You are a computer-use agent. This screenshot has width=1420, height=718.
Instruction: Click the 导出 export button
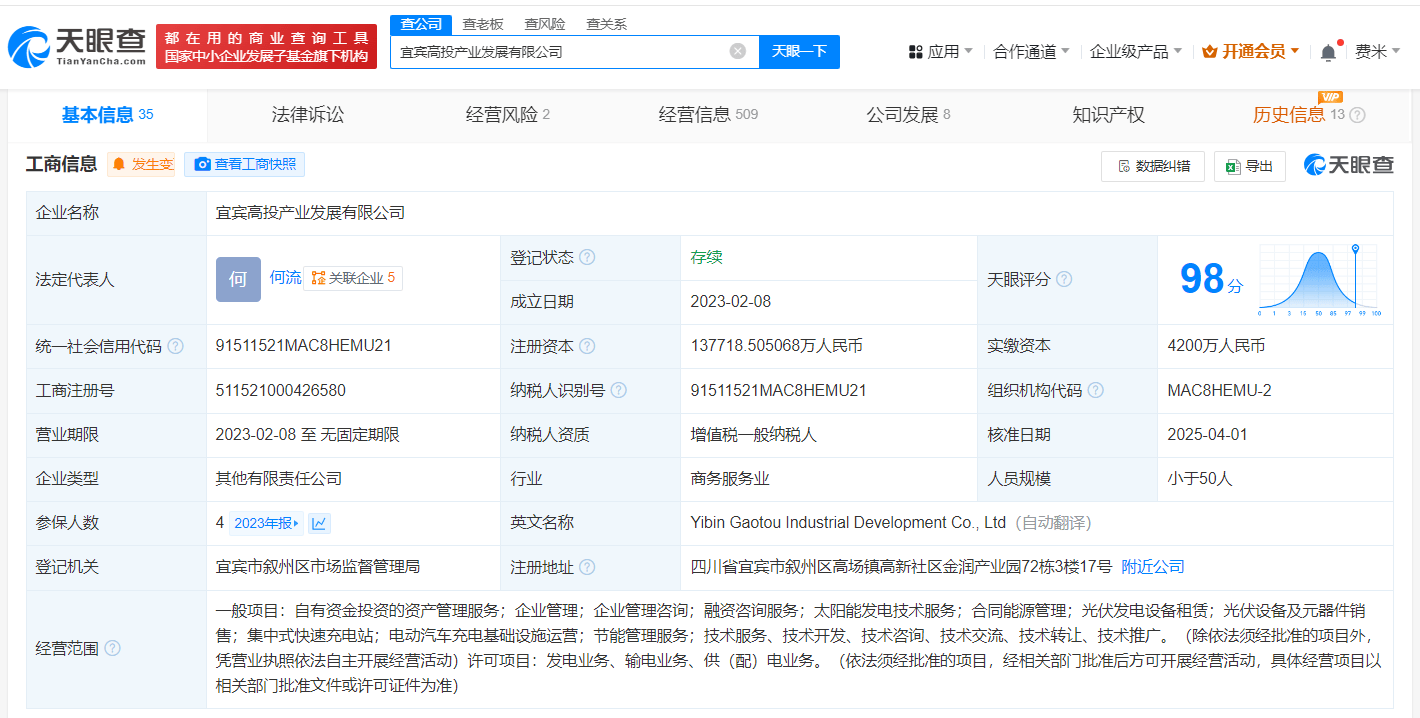click(1250, 166)
